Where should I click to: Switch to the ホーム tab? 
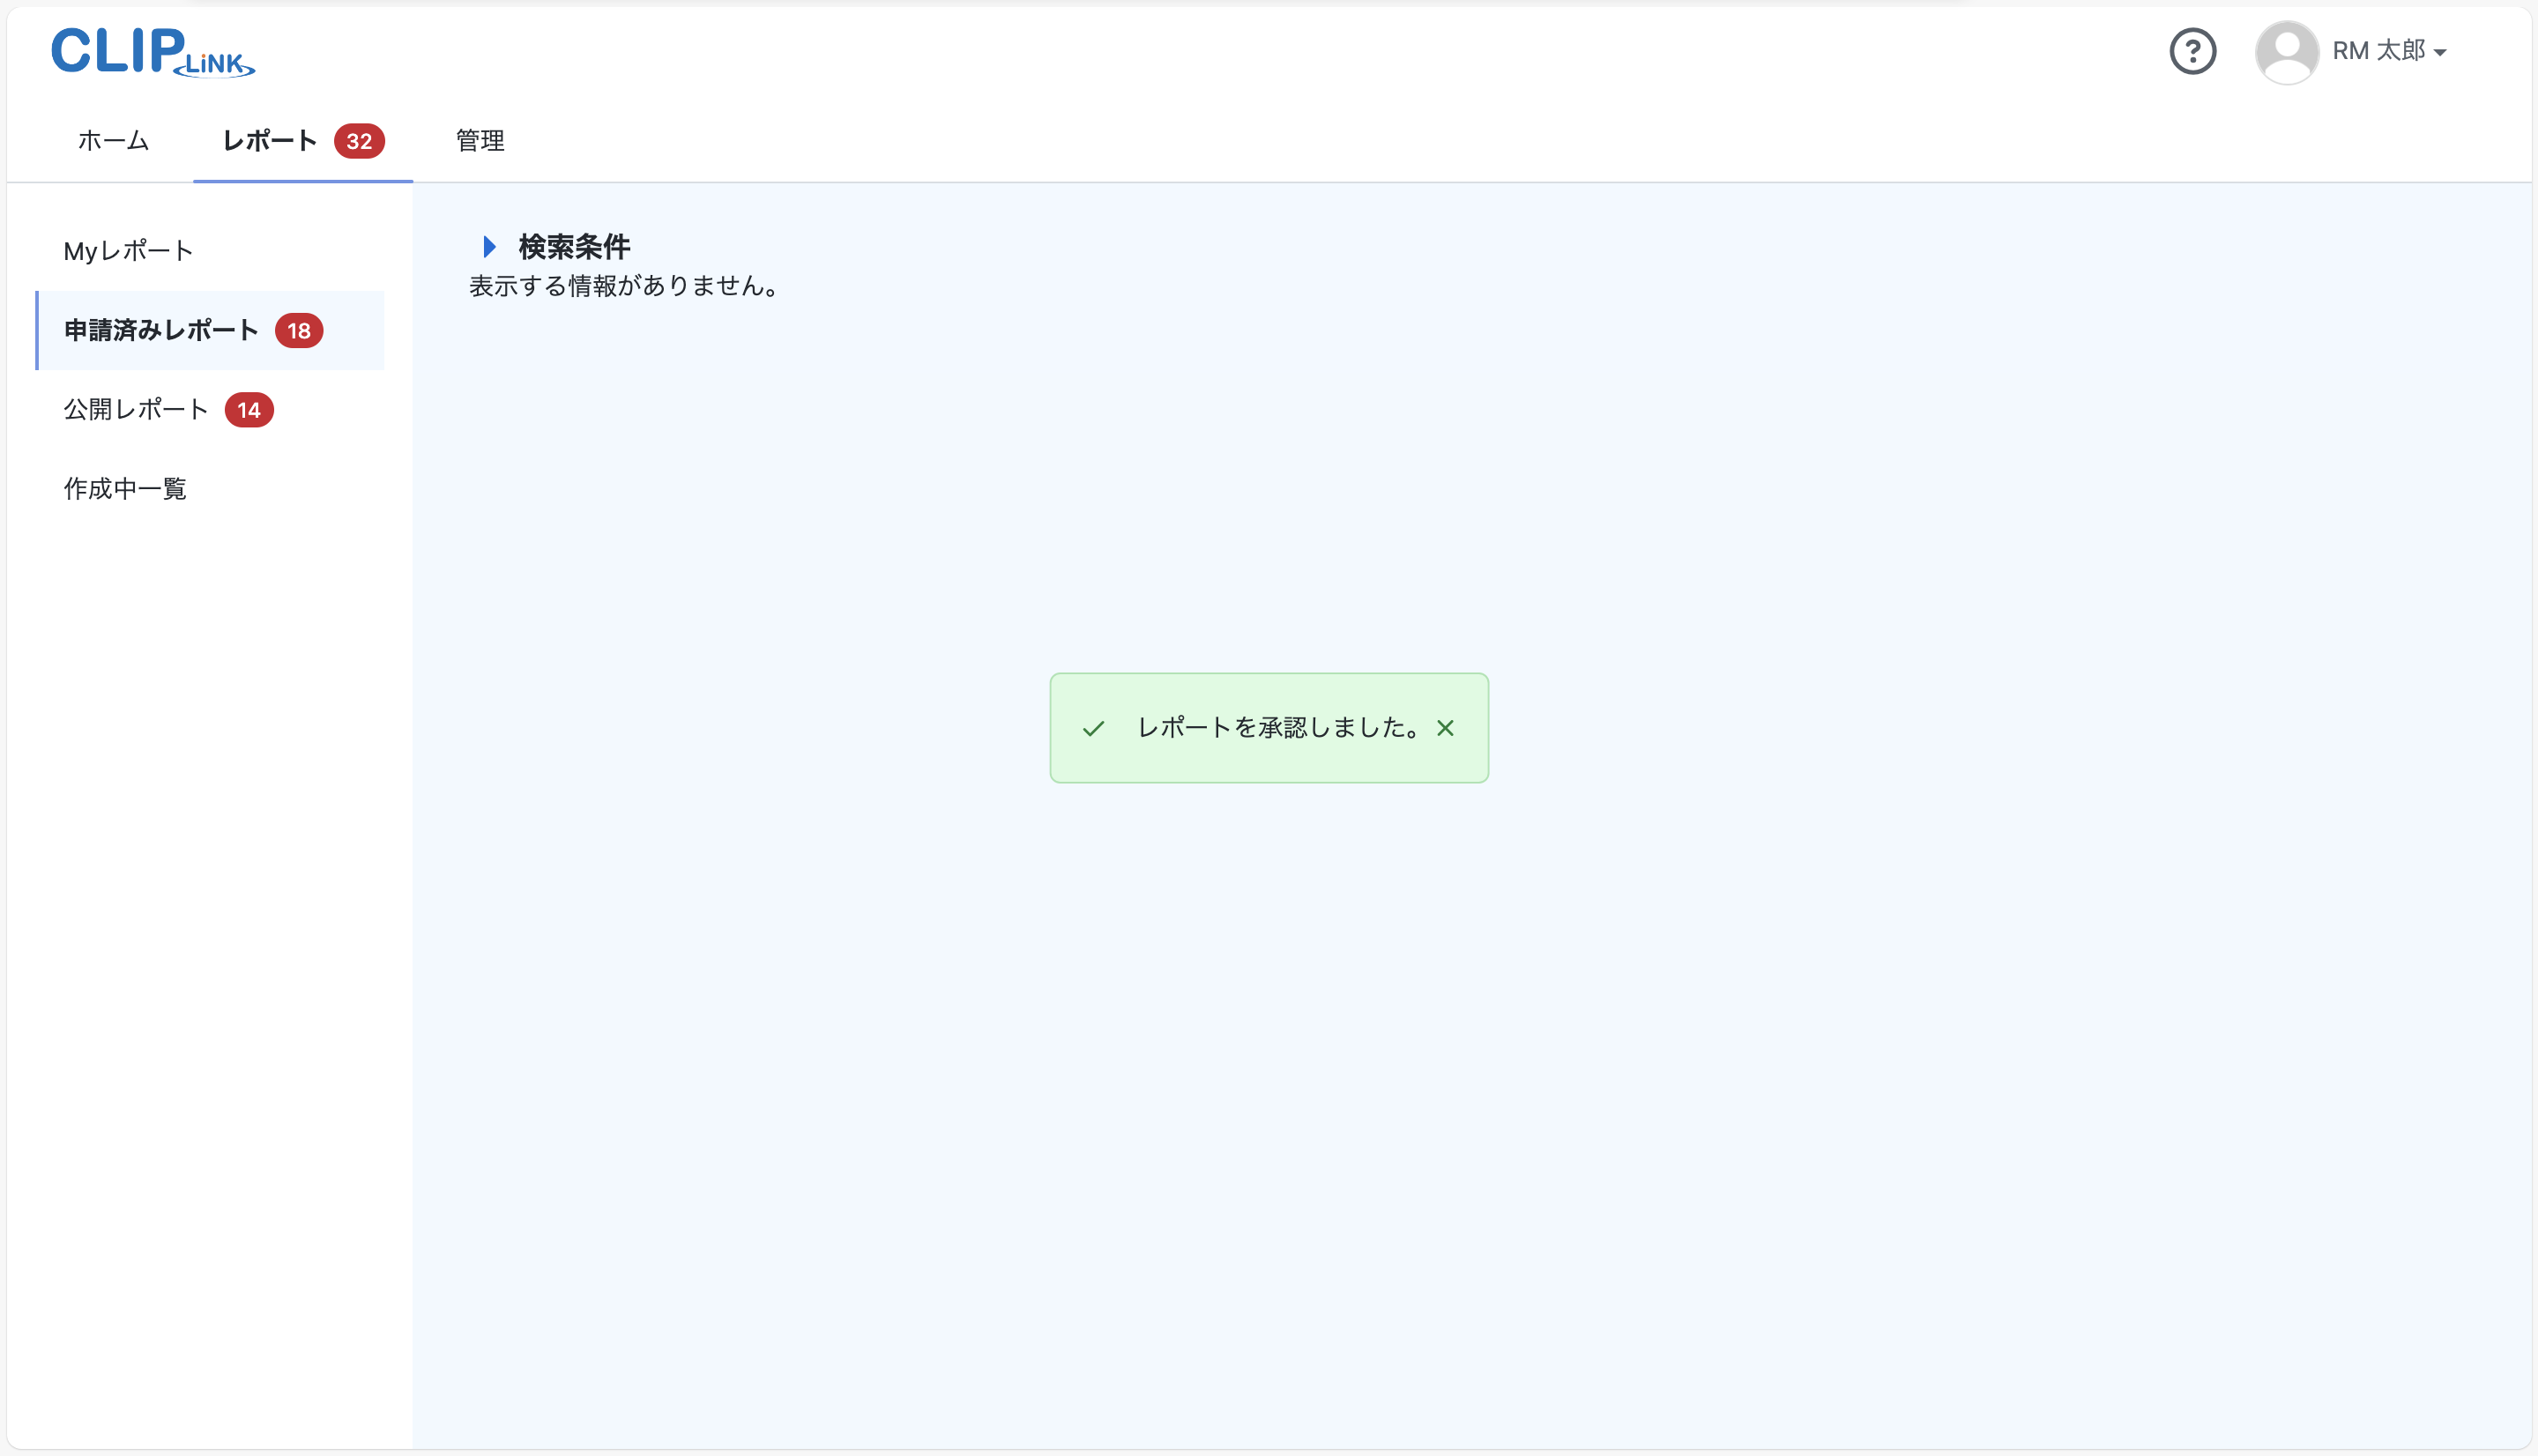click(112, 141)
